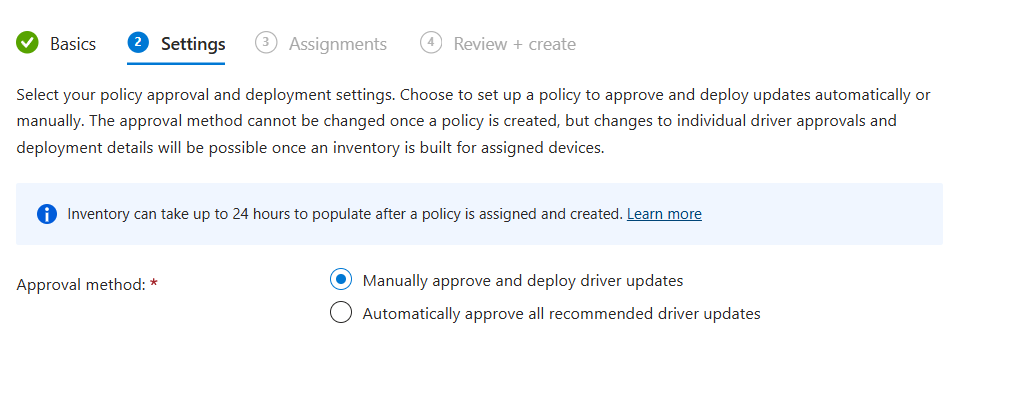Screen dimensions: 1022x403
Task: Click the inventory 24 hours banner message
Action: coord(345,214)
